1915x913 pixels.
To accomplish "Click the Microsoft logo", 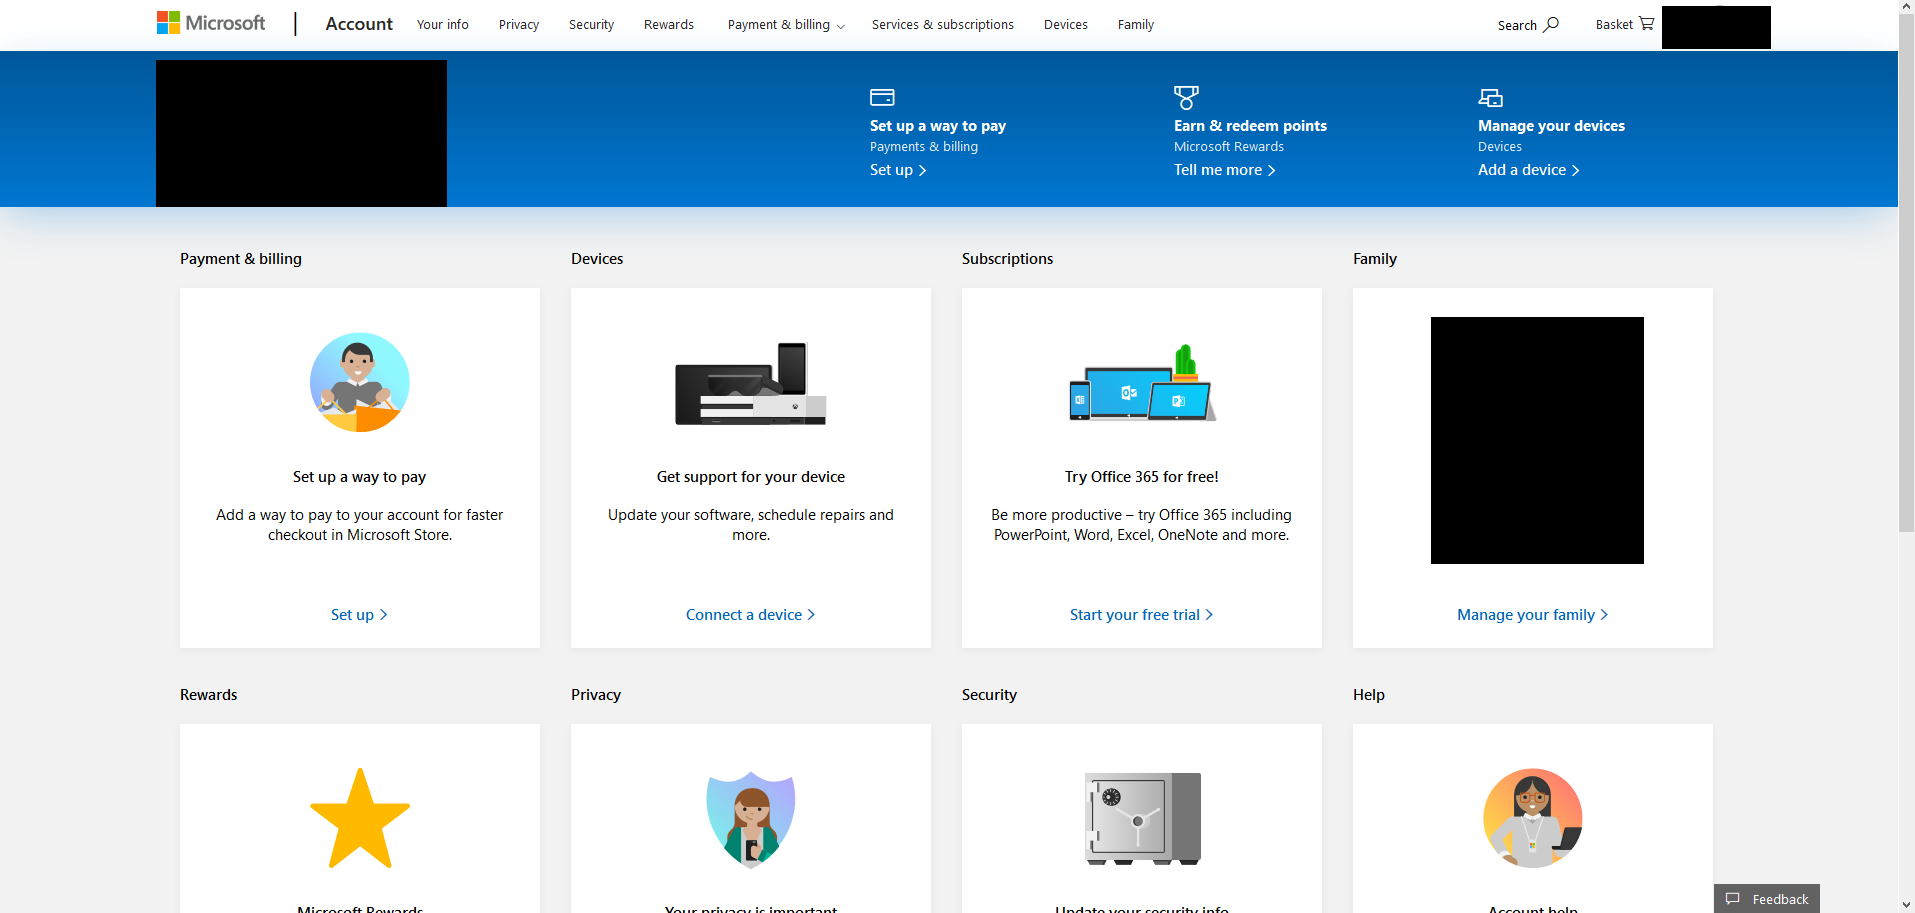I will tap(211, 23).
